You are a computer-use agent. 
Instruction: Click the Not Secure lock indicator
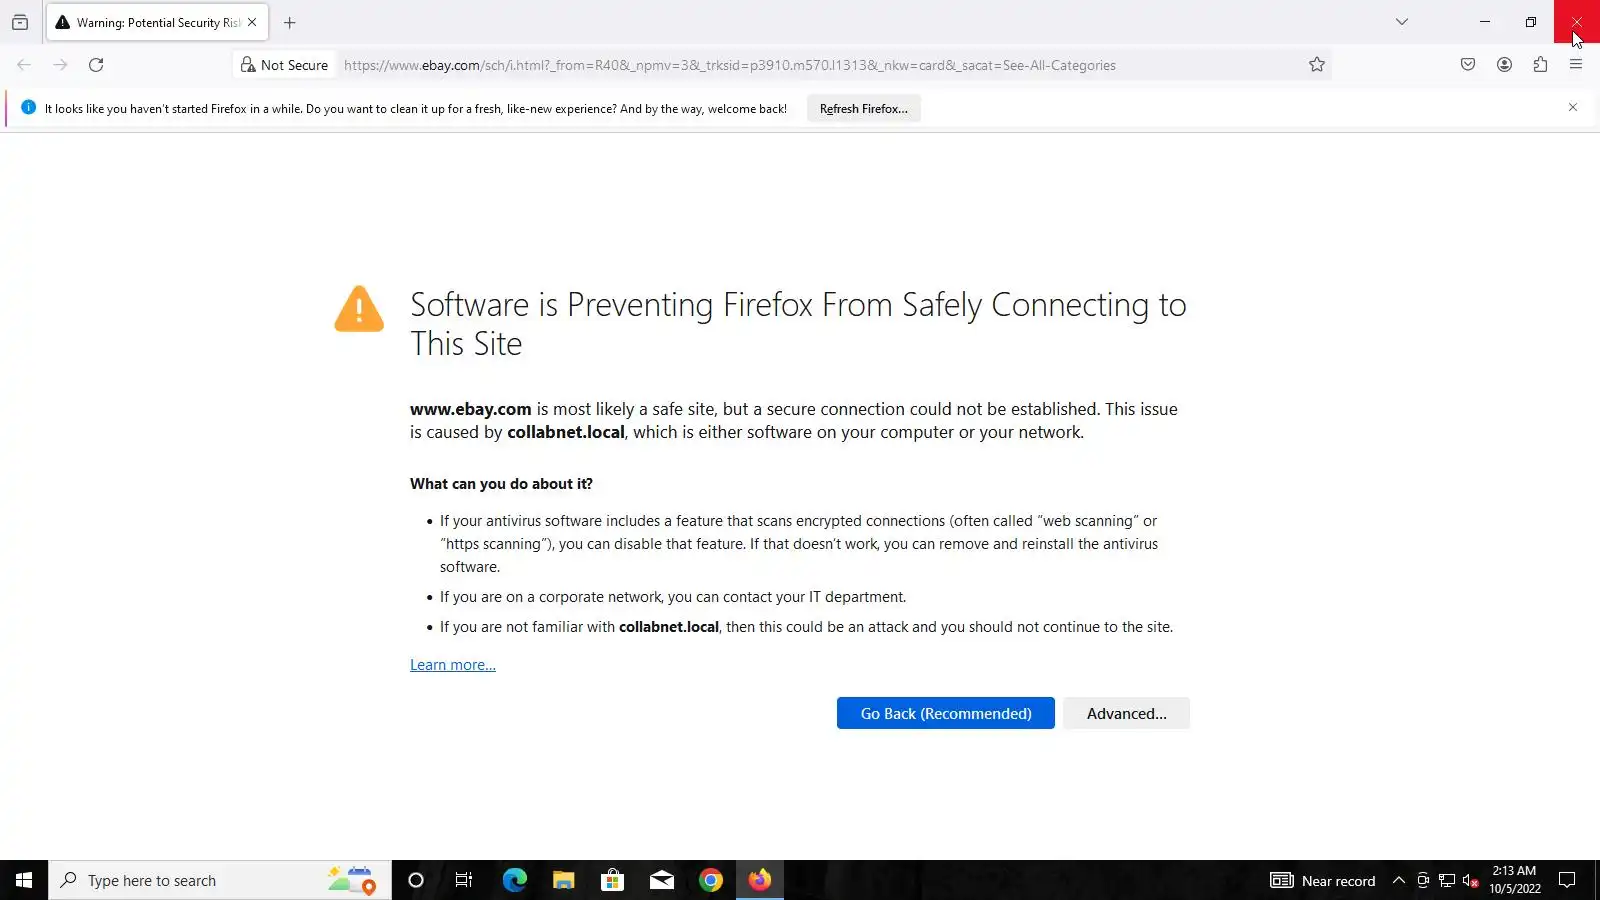tap(284, 65)
